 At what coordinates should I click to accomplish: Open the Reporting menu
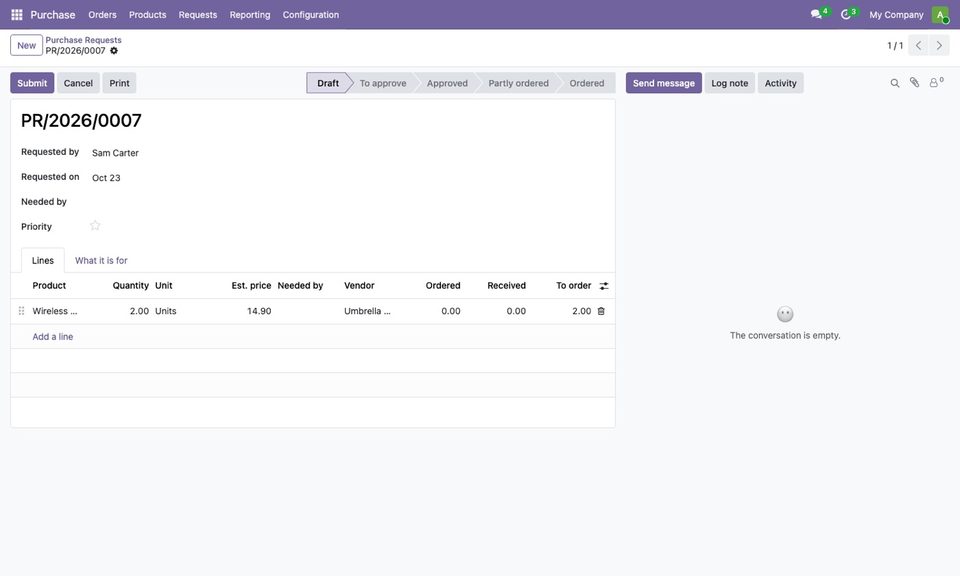pyautogui.click(x=250, y=15)
